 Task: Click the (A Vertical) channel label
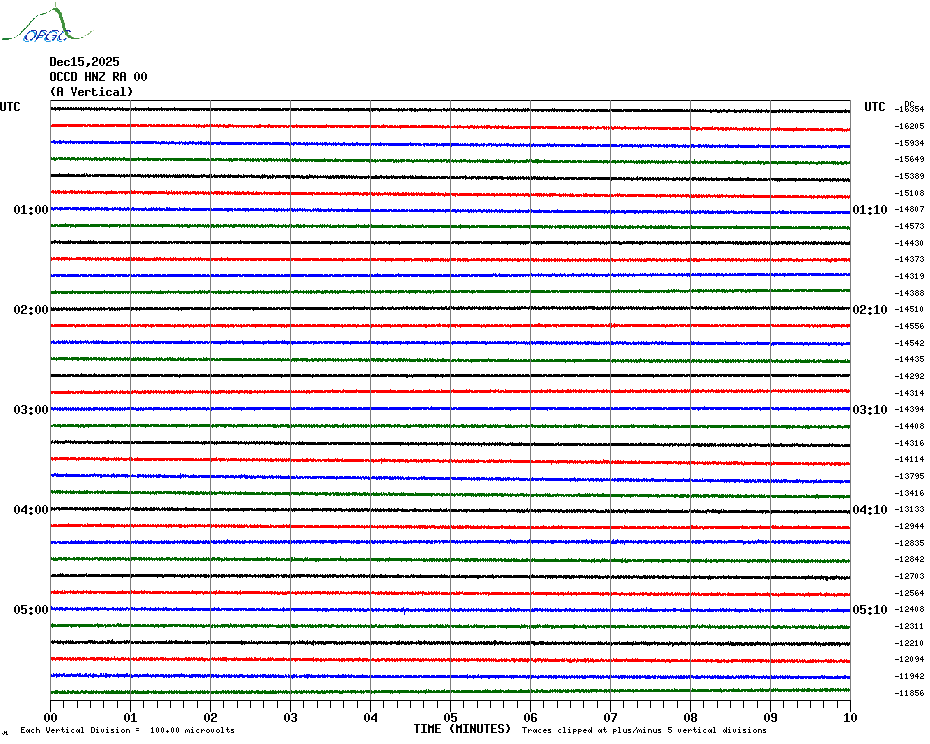(x=91, y=92)
